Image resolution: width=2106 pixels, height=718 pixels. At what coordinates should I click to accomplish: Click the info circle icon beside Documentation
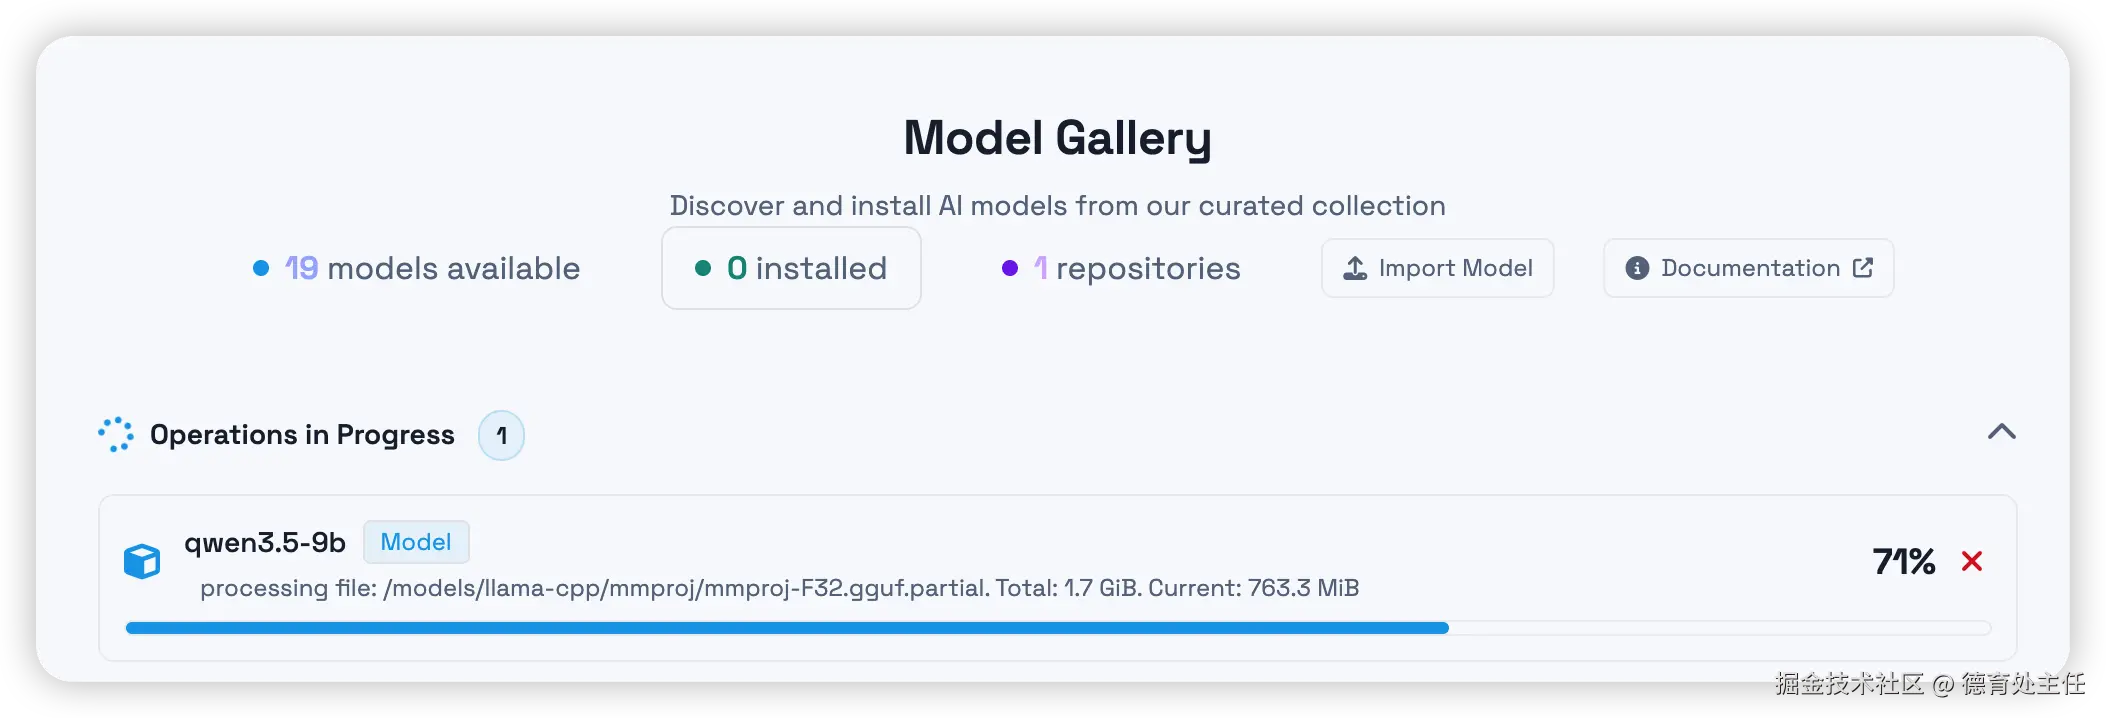[x=1637, y=268]
